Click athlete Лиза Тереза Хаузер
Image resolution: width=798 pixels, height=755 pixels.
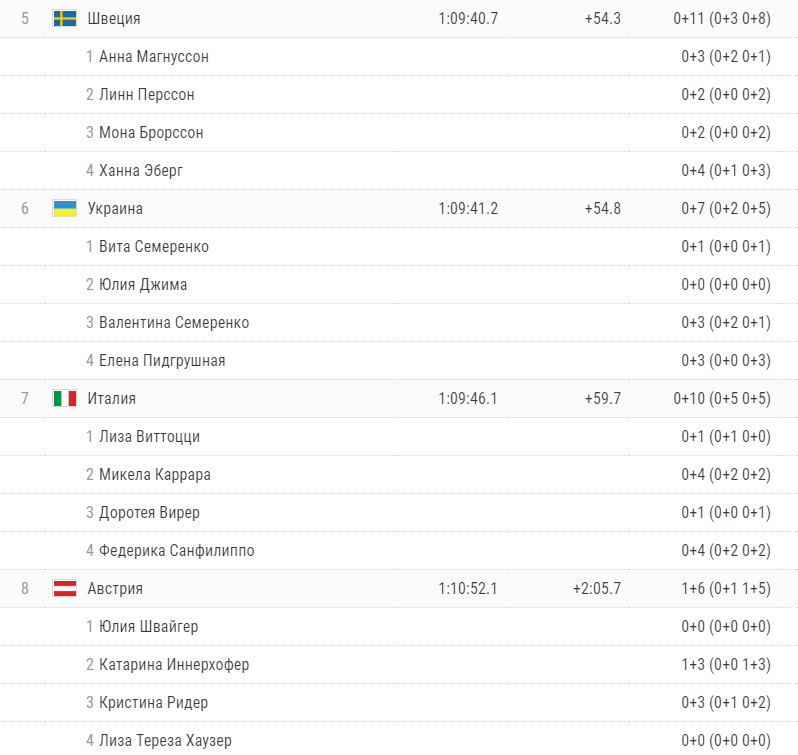pos(165,740)
